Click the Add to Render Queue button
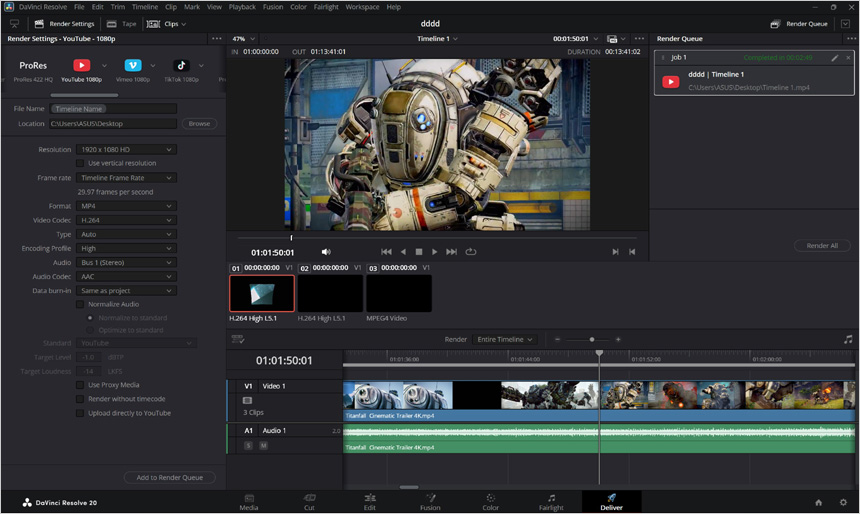The height and width of the screenshot is (514, 860). 169,478
